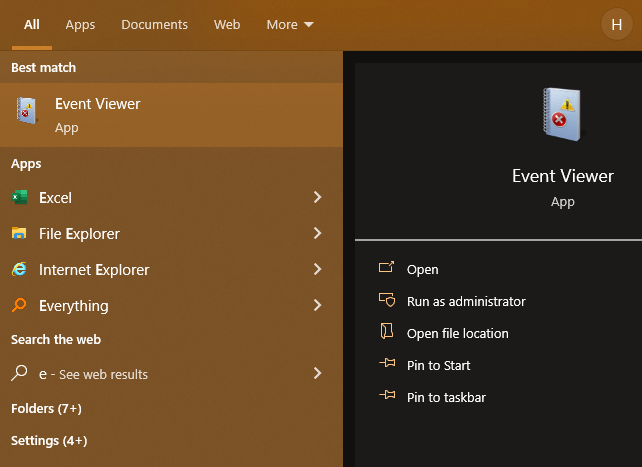Viewport: 642px width, 467px height.
Task: Open the user account avatar H
Action: click(x=616, y=25)
